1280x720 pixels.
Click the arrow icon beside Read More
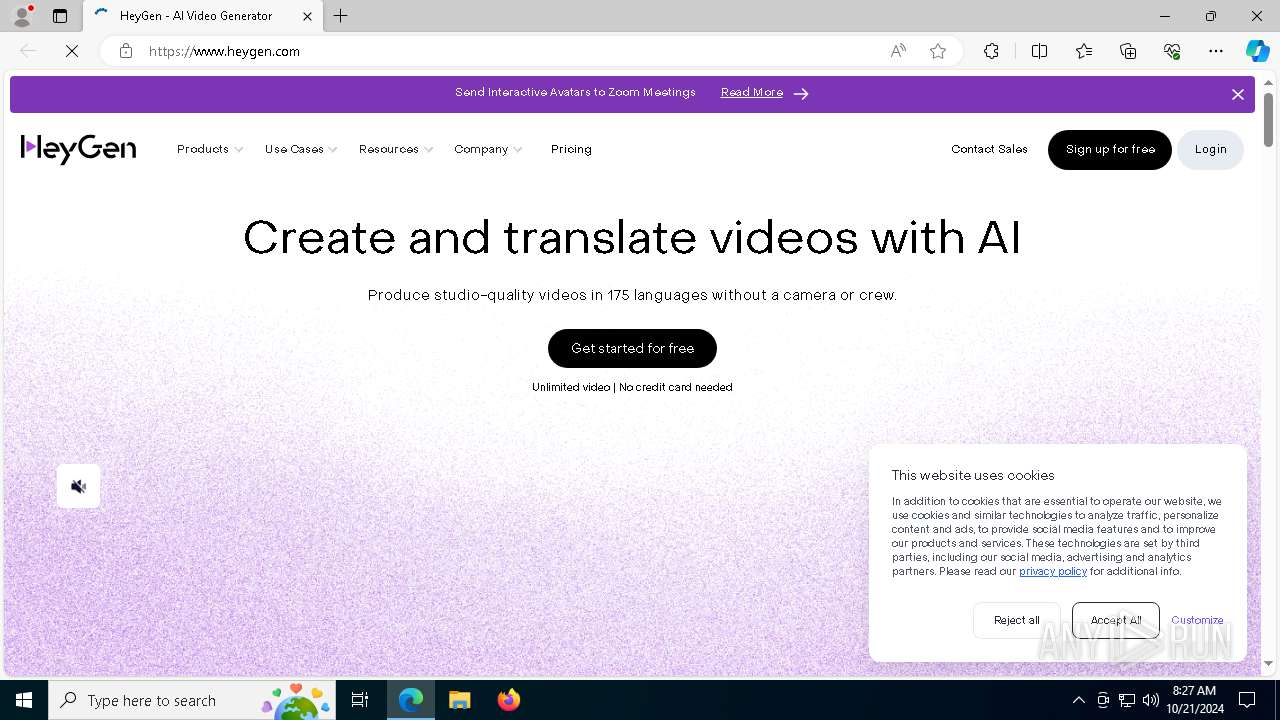[801, 93]
